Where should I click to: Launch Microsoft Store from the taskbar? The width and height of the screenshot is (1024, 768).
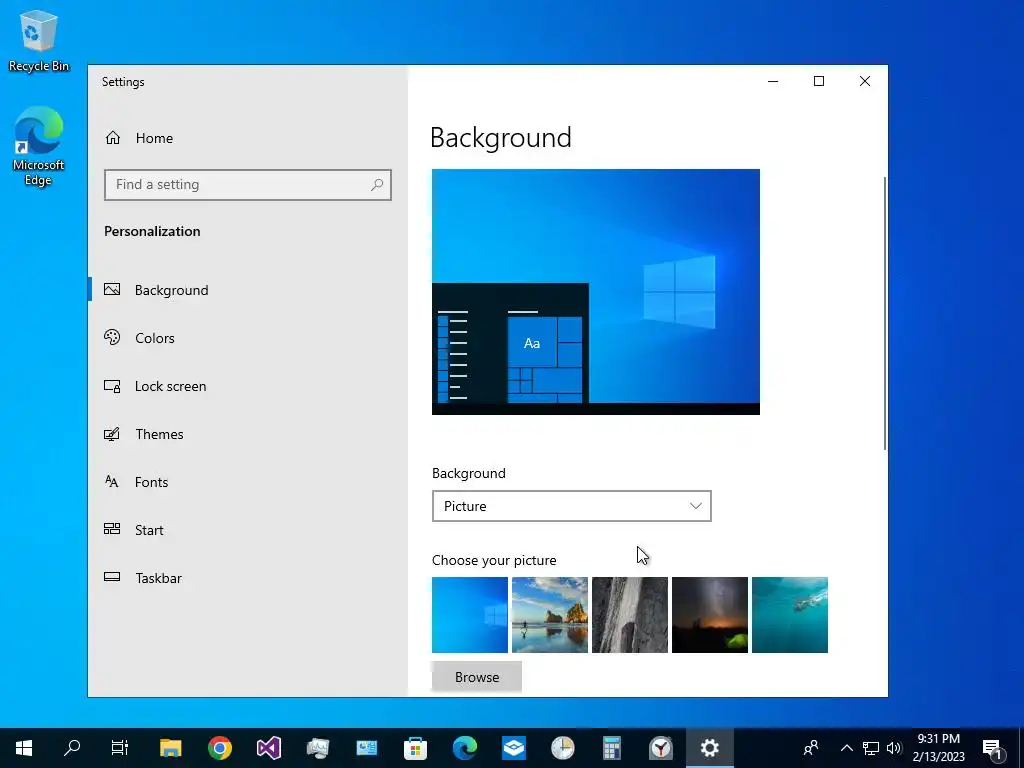click(x=415, y=748)
